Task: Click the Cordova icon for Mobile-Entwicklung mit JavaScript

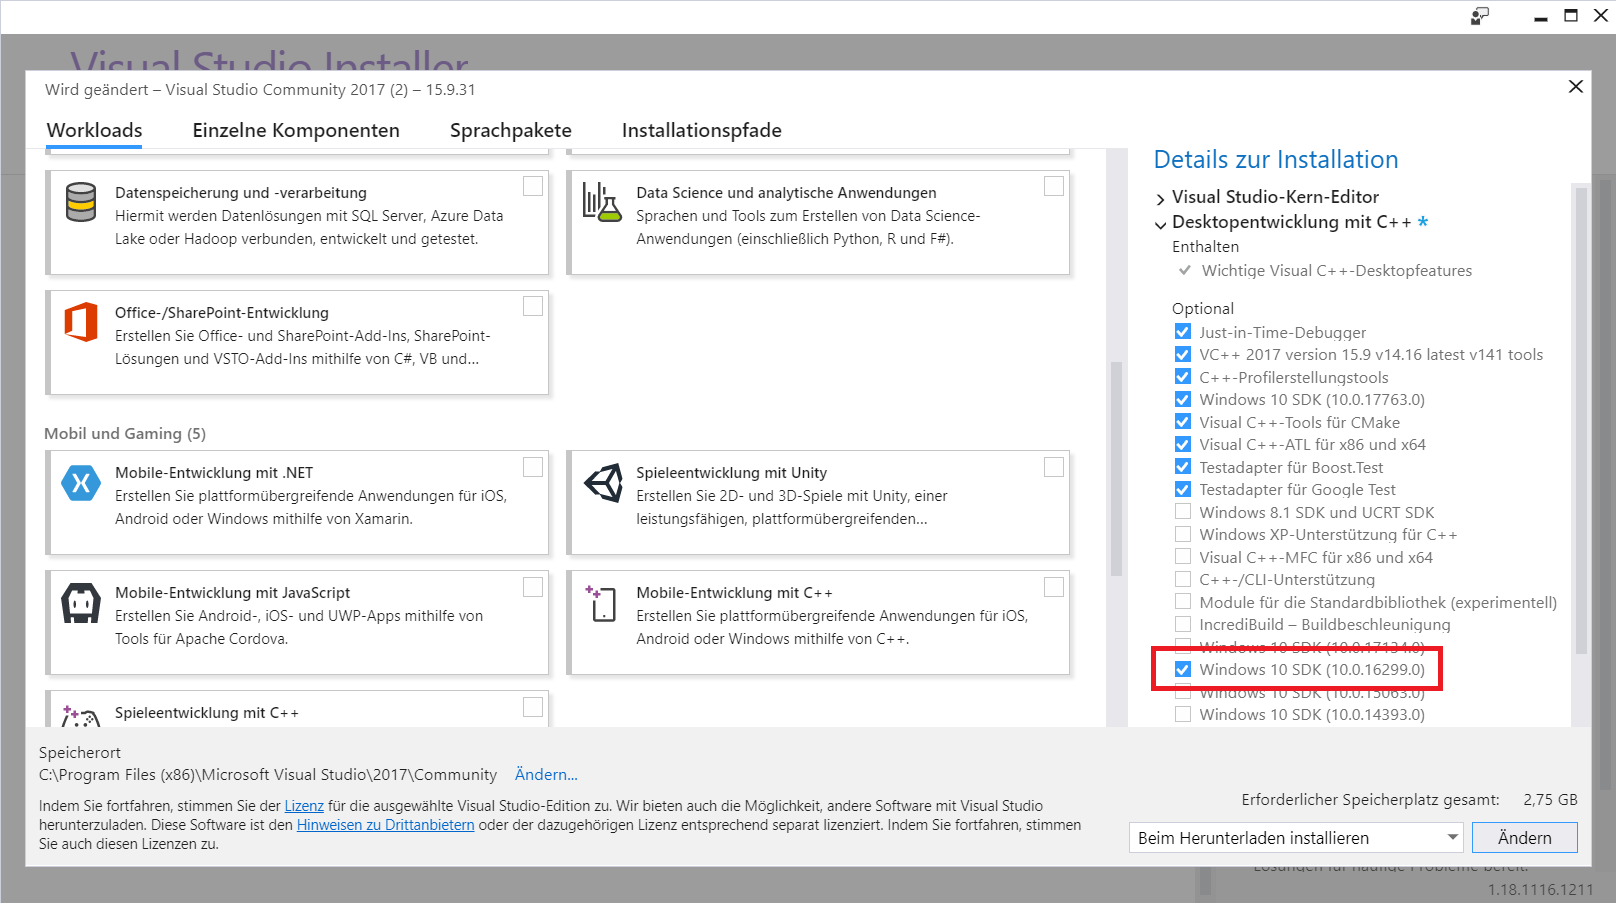Action: coord(81,603)
